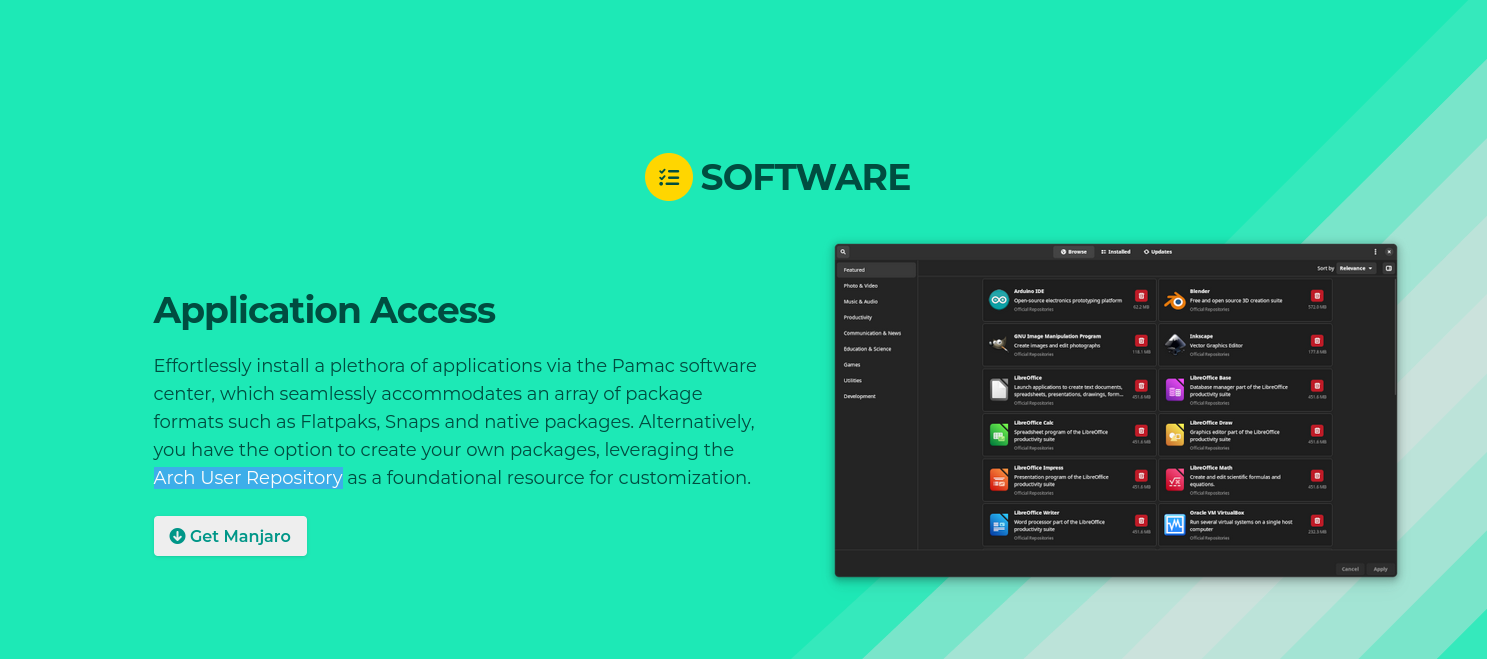This screenshot has width=1487, height=659.
Task: Click the view toggle icon beside Relevance dropdown
Action: pos(1388,268)
